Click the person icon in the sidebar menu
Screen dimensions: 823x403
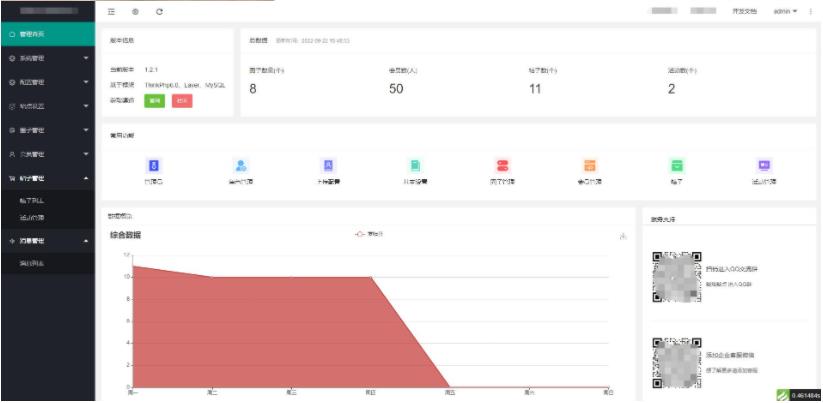tap(12, 155)
